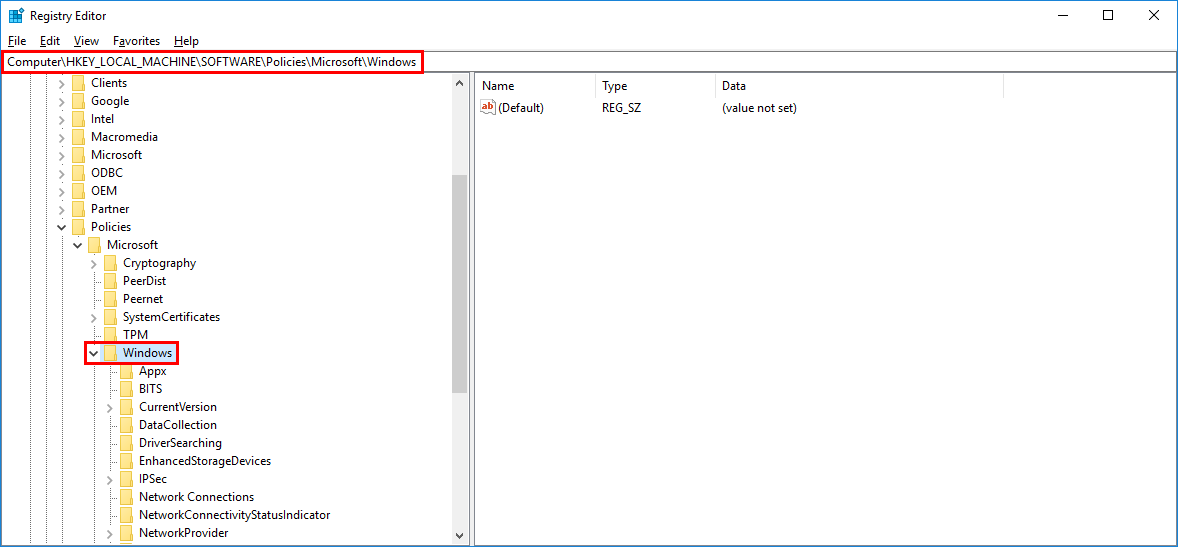Open the Edit menu

(x=50, y=41)
